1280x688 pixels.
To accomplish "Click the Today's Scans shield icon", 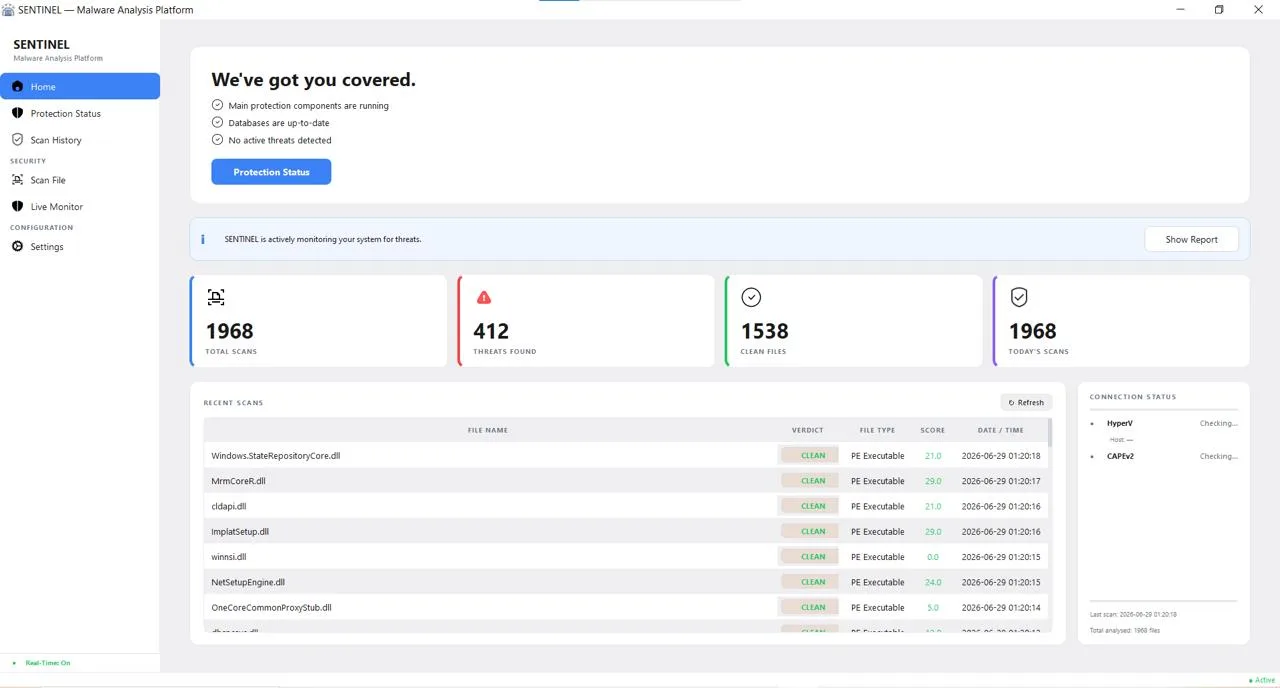I will click(1019, 297).
